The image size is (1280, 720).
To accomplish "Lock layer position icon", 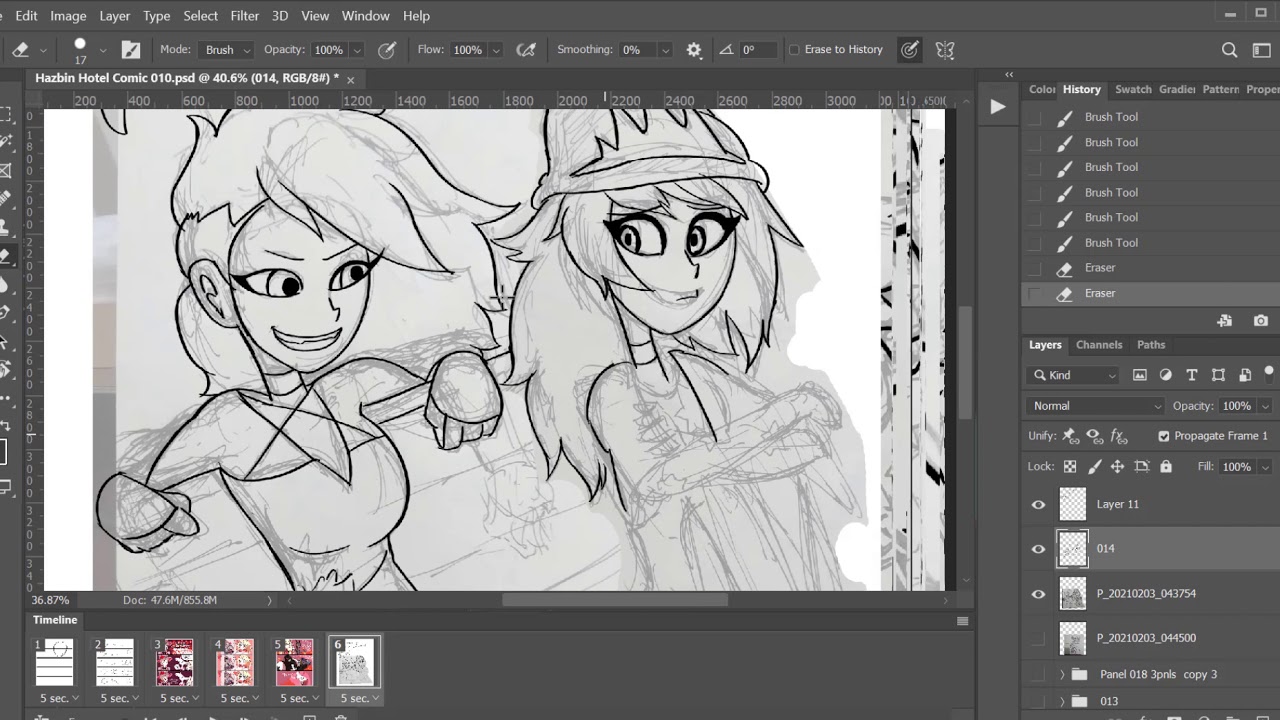I will (x=1117, y=467).
